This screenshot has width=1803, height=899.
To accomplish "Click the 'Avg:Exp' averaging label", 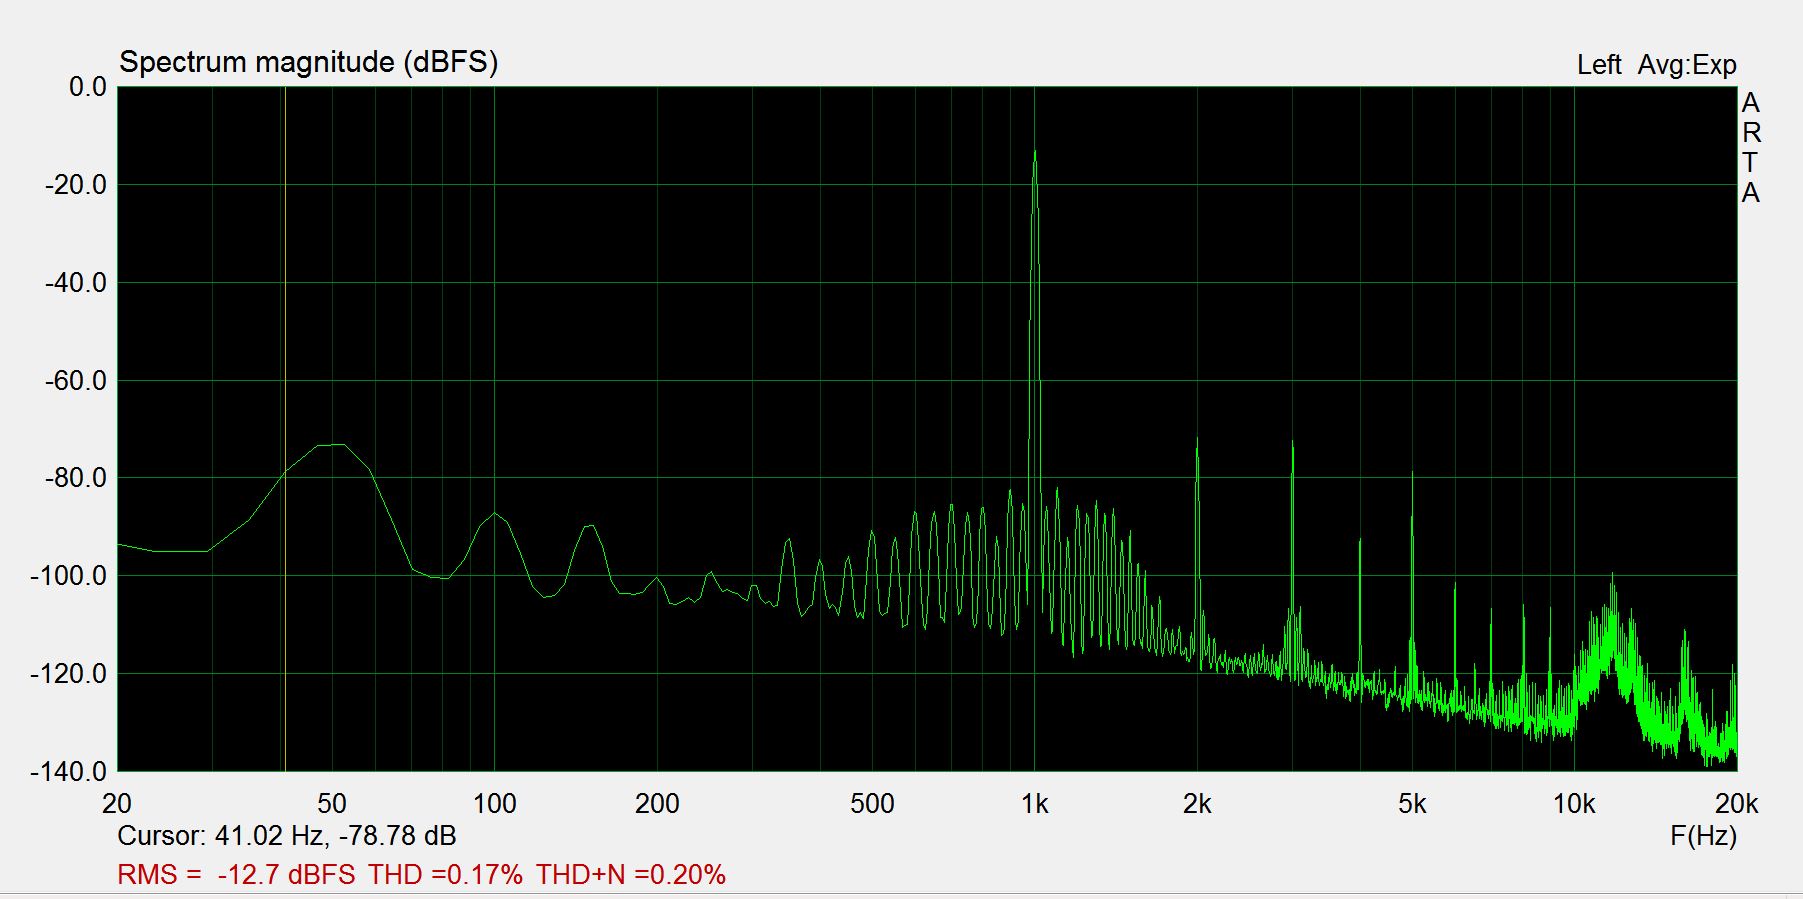I will [1687, 65].
